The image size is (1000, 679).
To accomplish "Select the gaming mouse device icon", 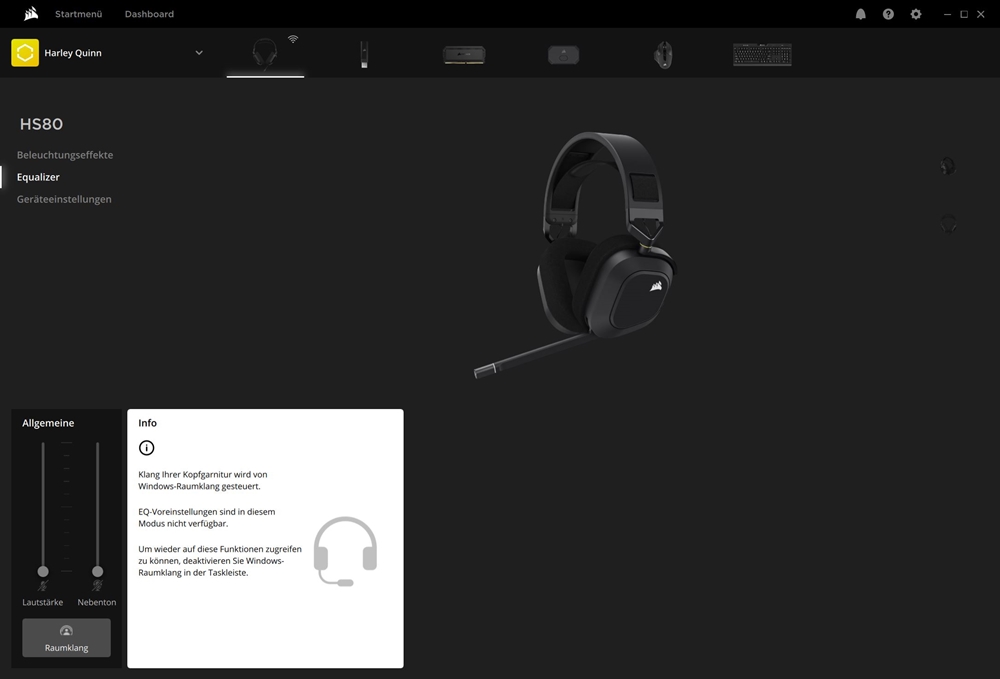I will (x=663, y=55).
